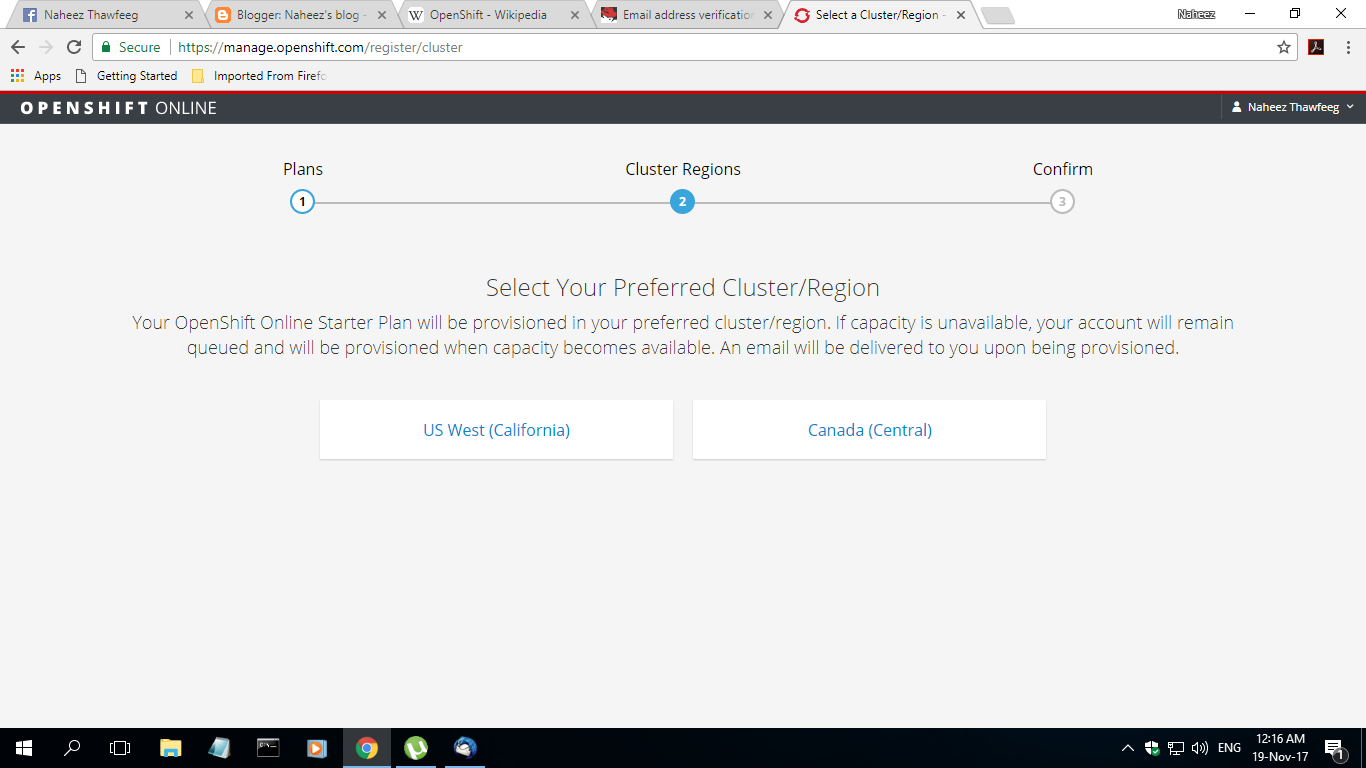Open the media player taskbar icon
1366x768 pixels.
click(x=317, y=747)
